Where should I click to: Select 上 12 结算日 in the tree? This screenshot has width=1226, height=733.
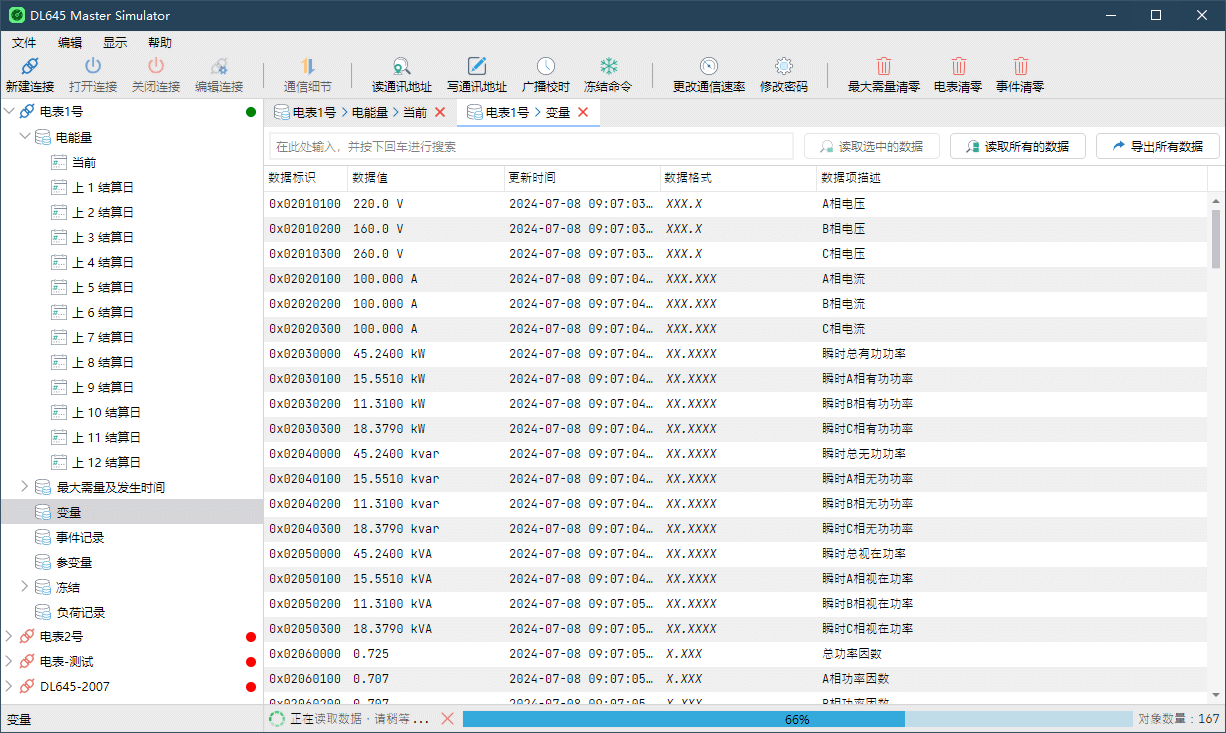click(106, 462)
